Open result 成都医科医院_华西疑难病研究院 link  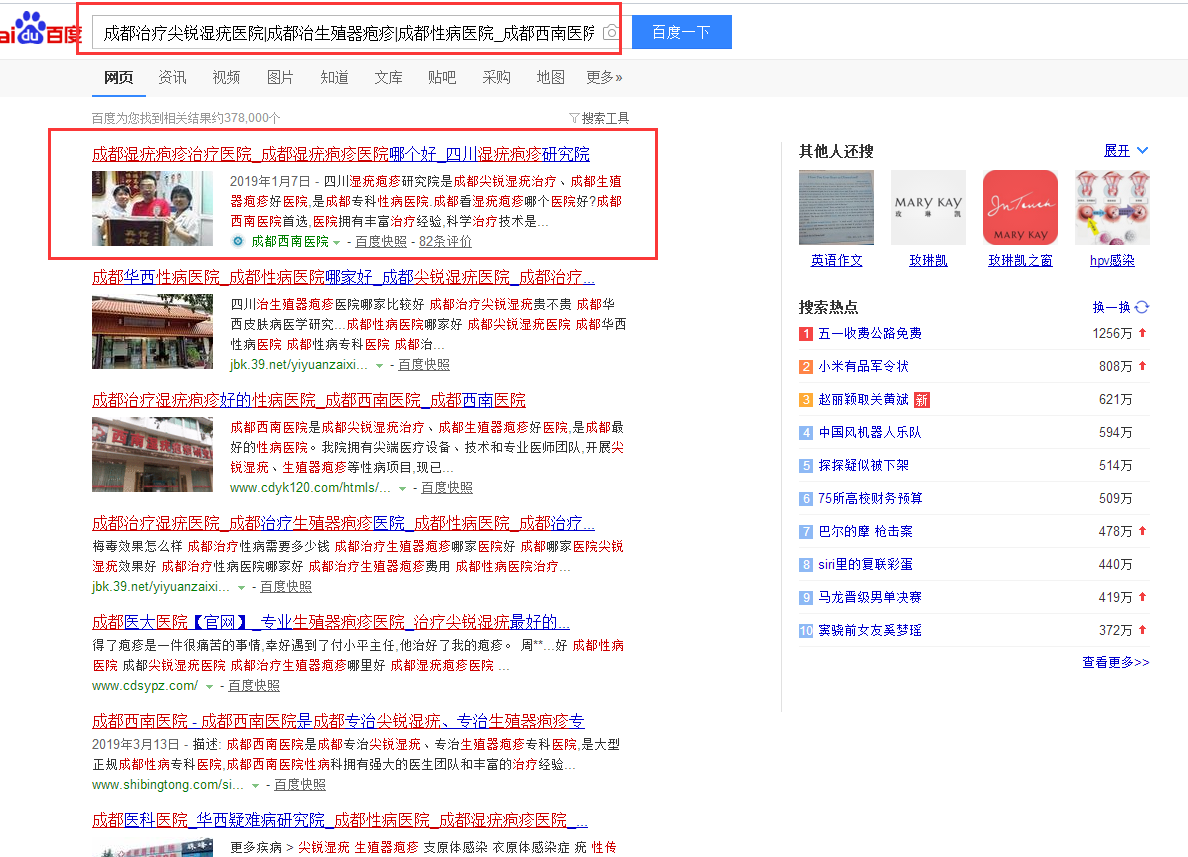[x=339, y=820]
